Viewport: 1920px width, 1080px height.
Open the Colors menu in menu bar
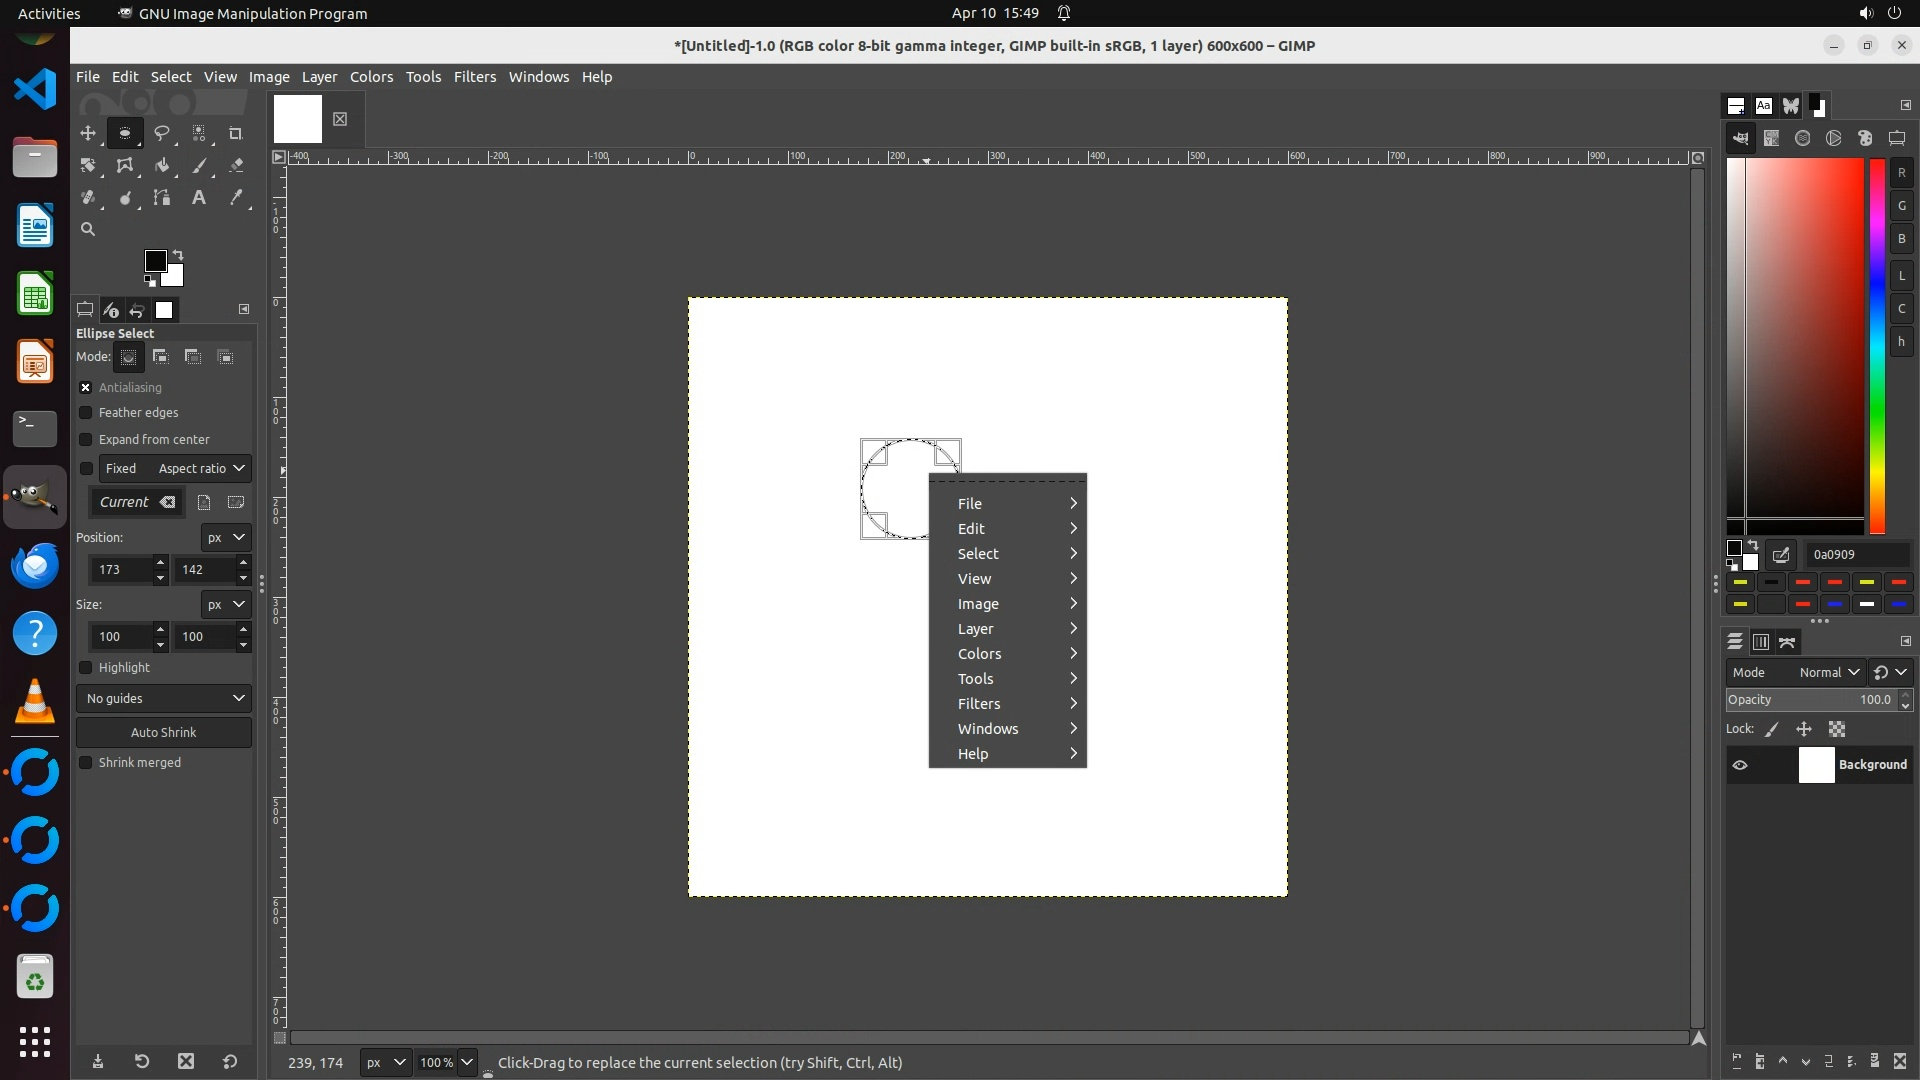point(371,77)
